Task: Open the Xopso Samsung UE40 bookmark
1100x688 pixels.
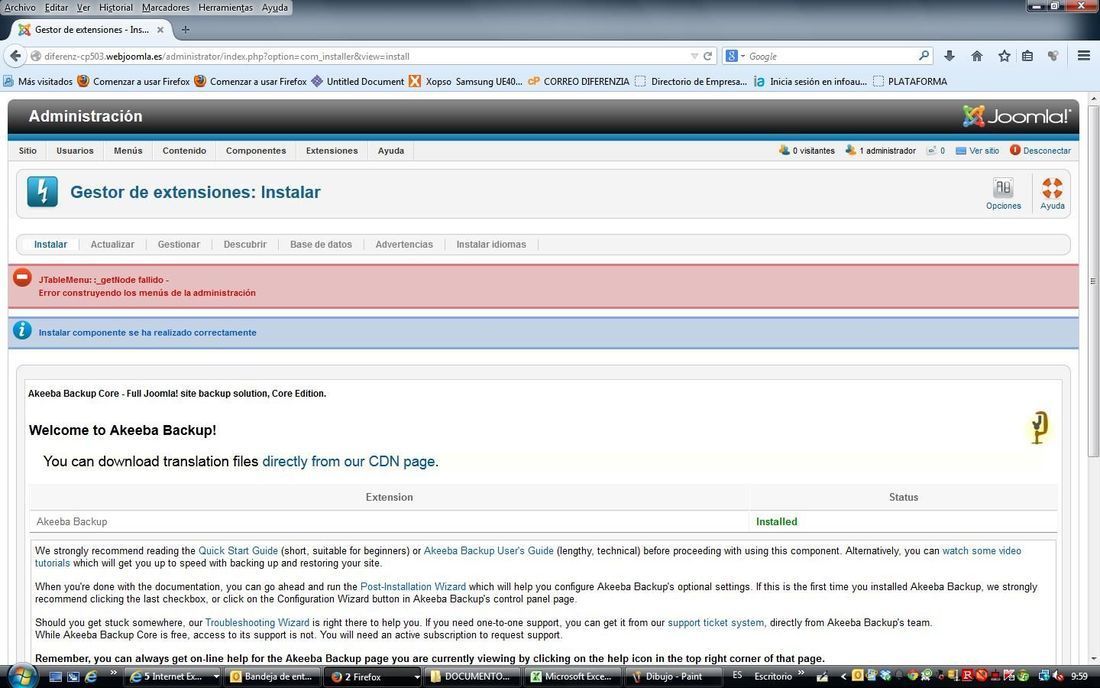Action: point(466,81)
